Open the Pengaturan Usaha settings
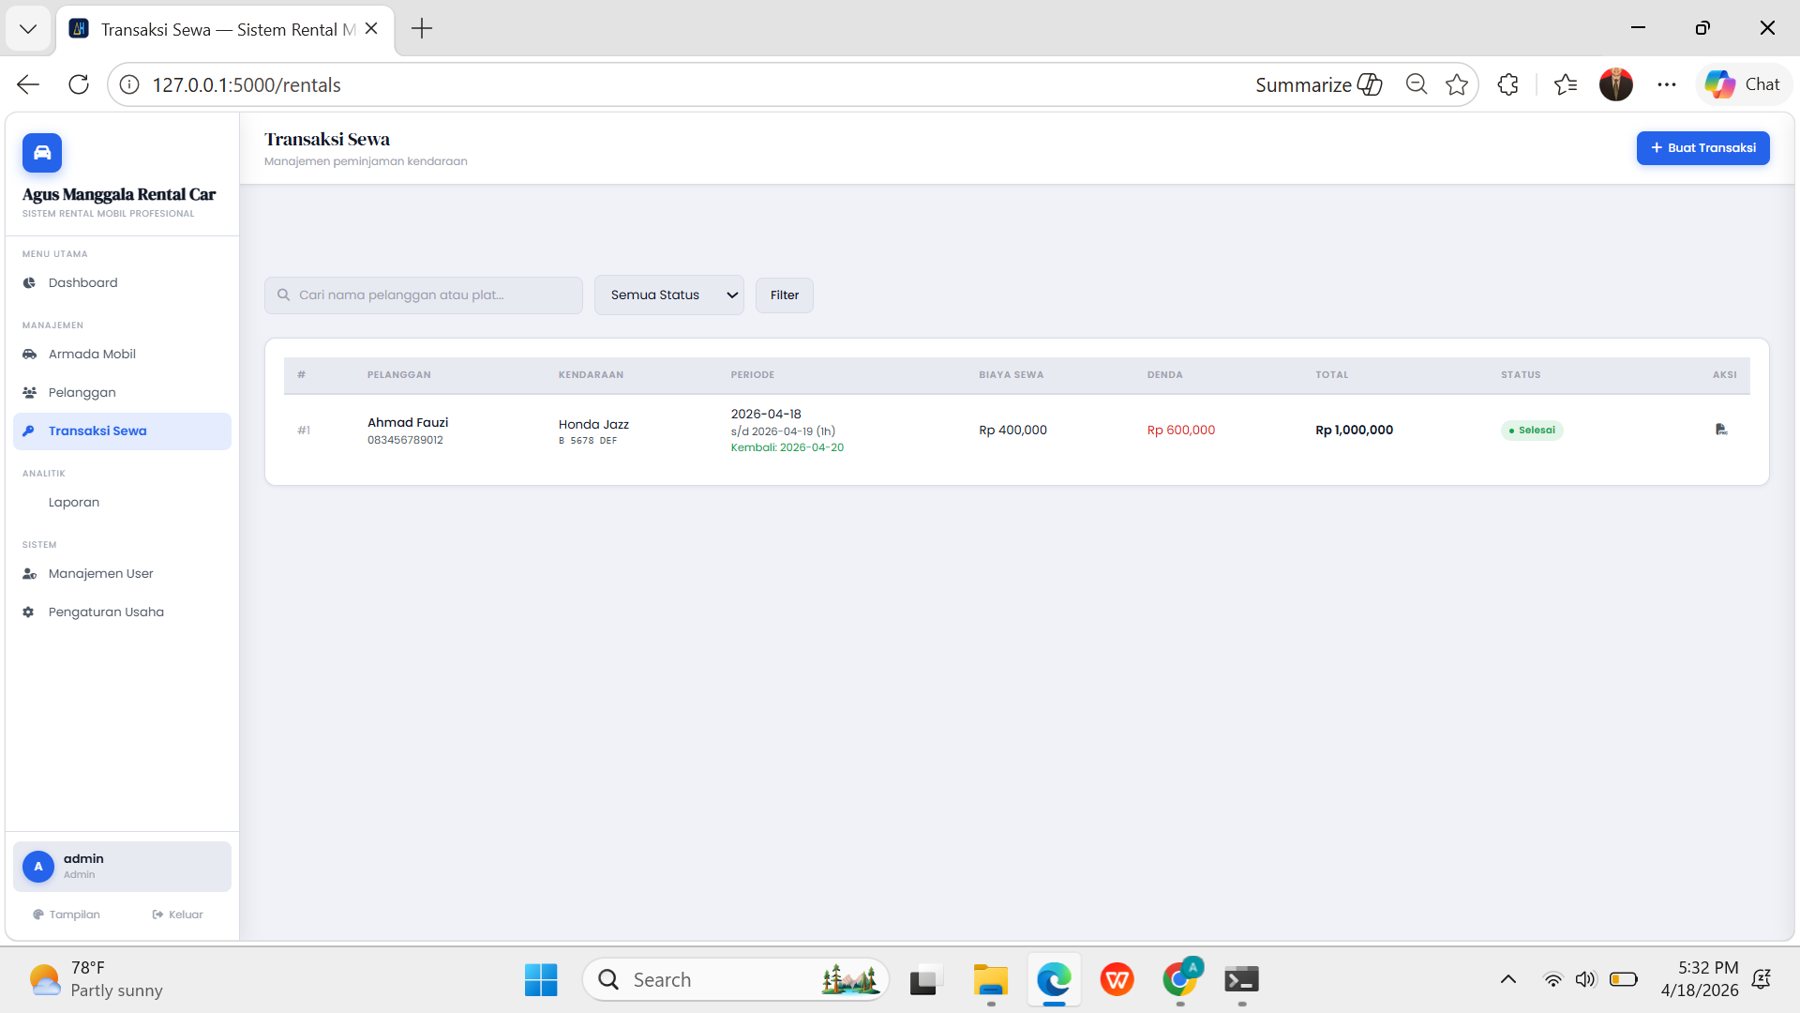This screenshot has width=1800, height=1013. pos(106,612)
